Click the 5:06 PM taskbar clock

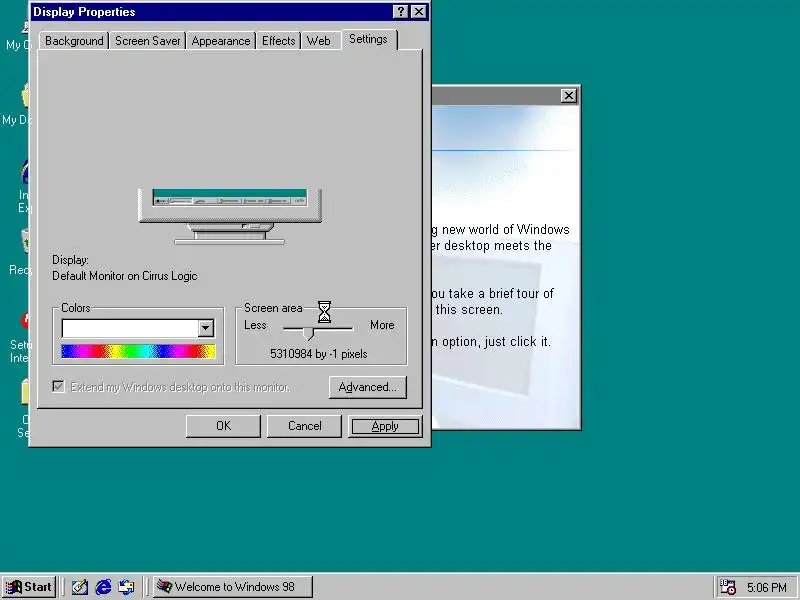click(766, 588)
